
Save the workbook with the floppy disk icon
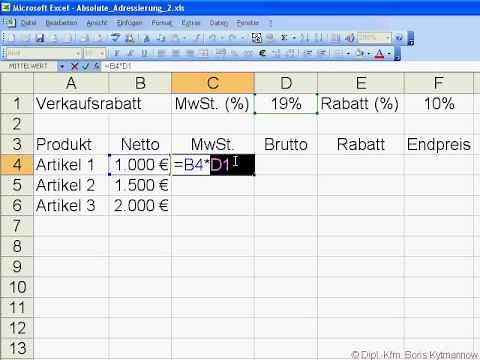click(40, 38)
